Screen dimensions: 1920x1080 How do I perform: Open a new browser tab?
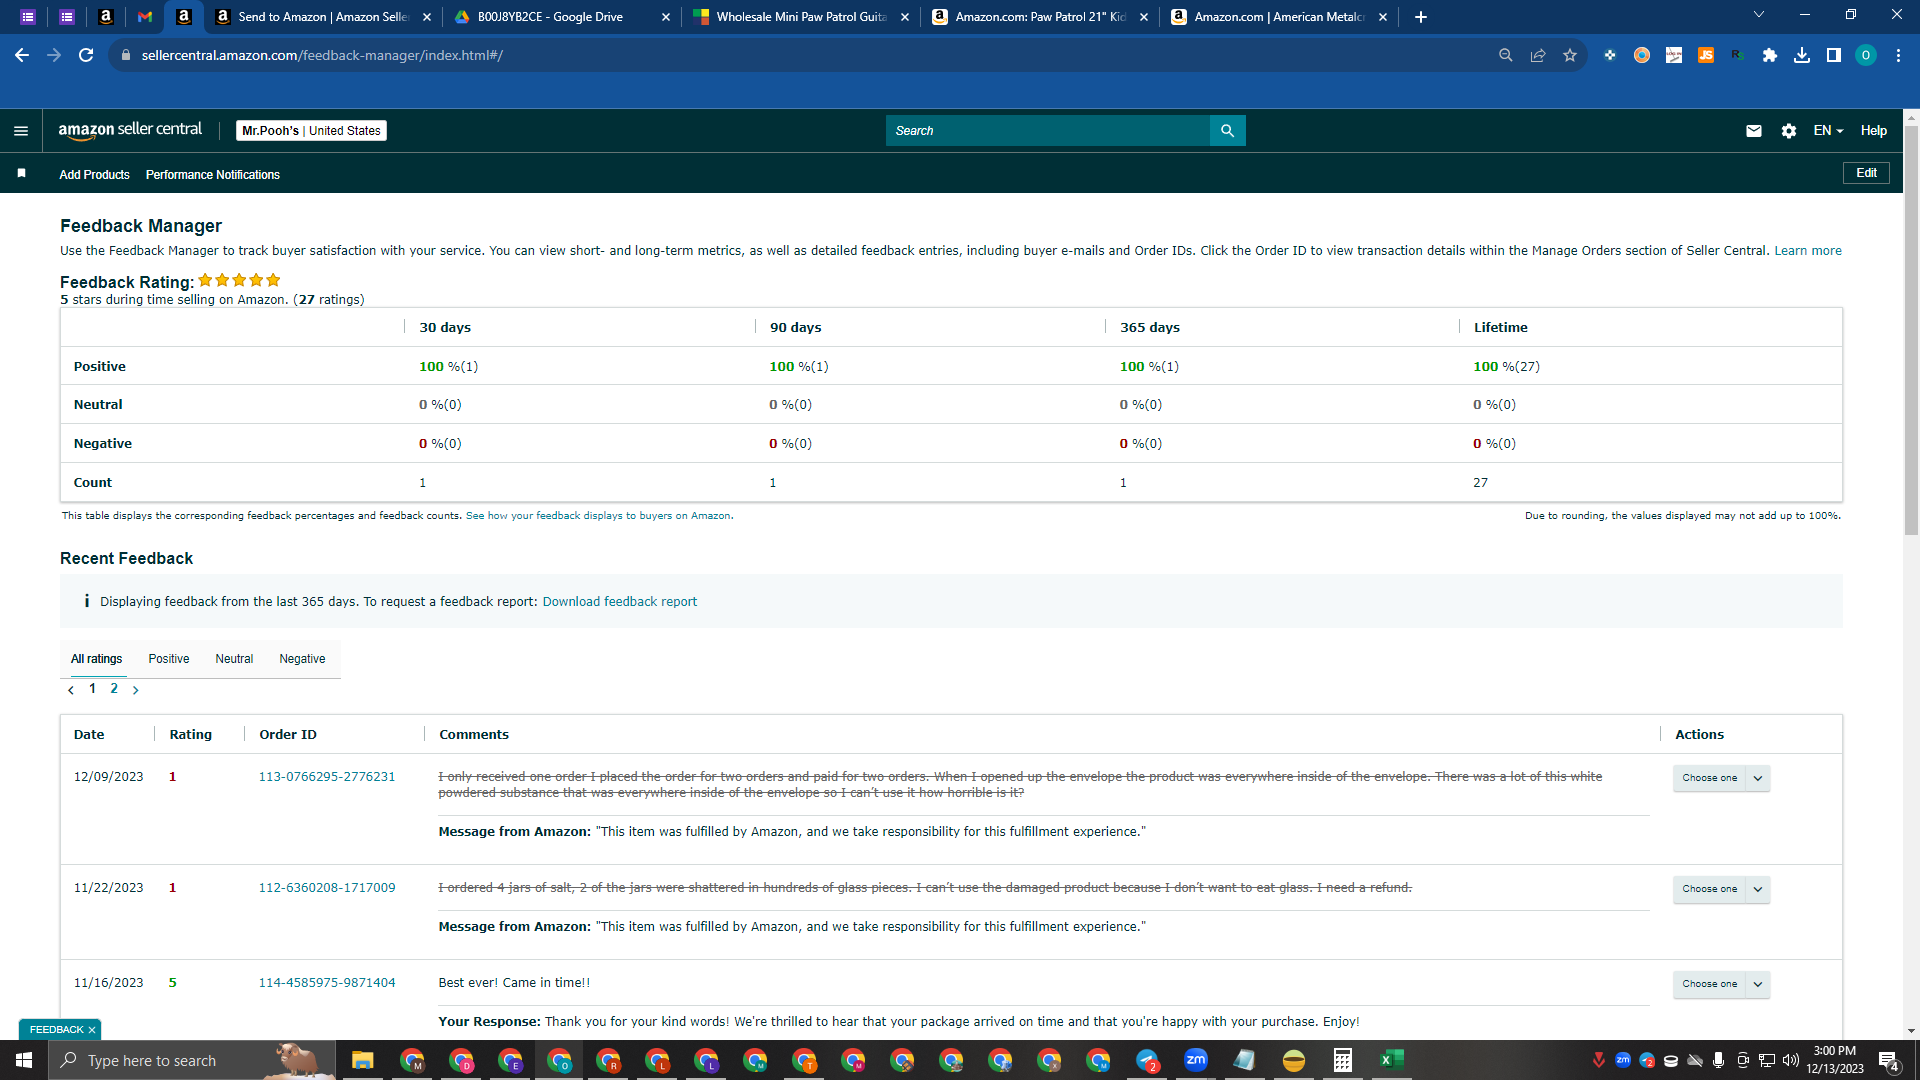pyautogui.click(x=1421, y=17)
